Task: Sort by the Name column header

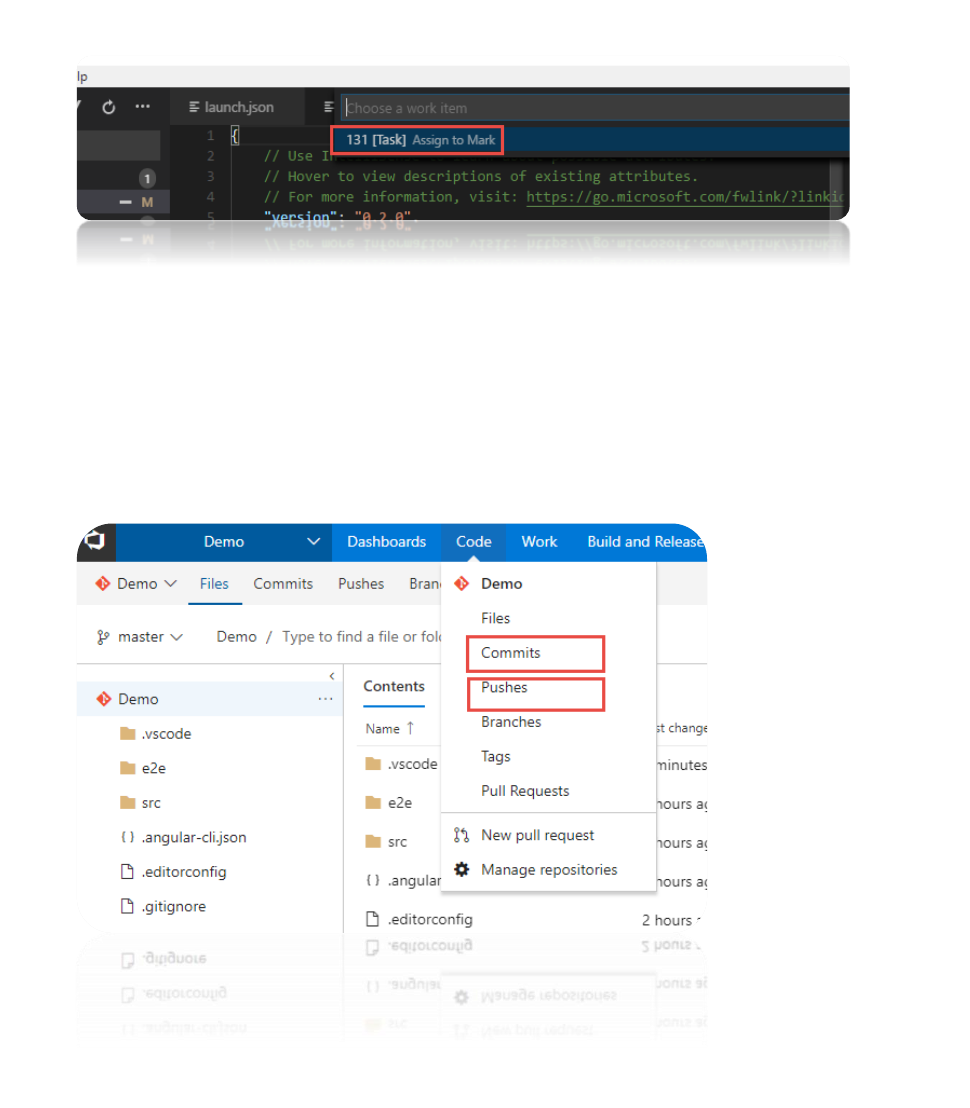Action: point(389,729)
